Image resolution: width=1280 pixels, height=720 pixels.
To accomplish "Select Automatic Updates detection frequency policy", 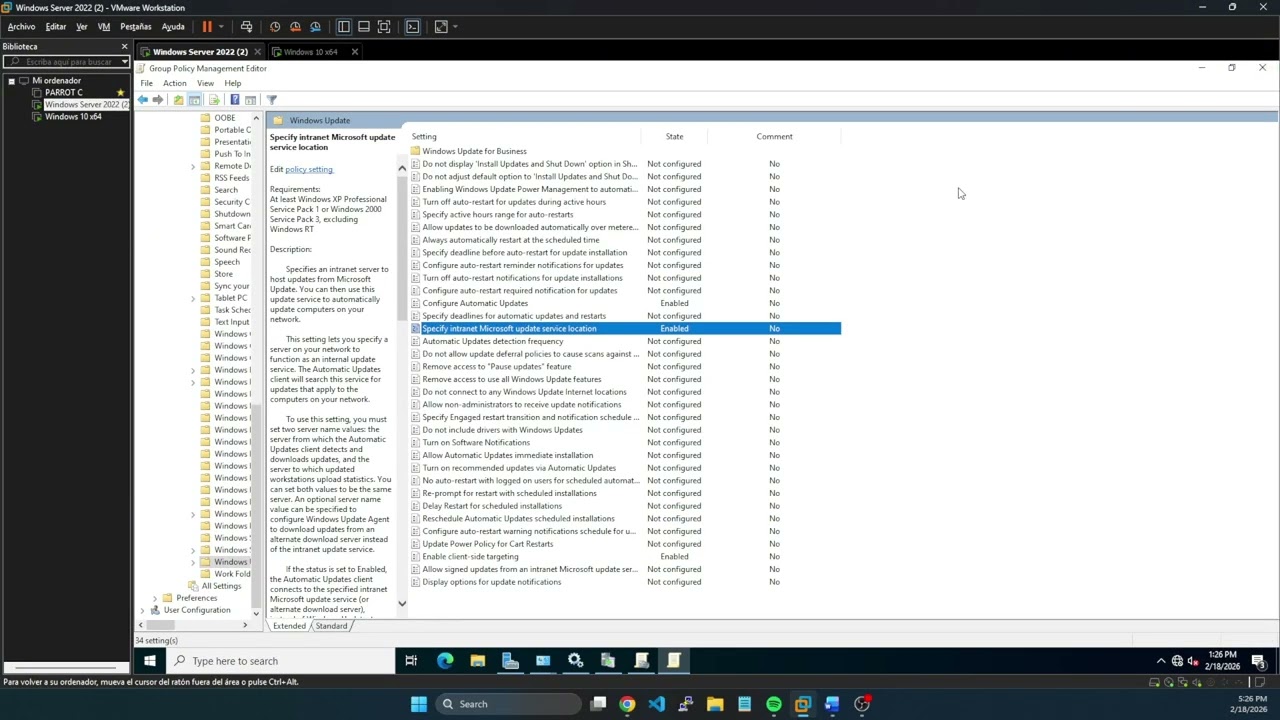I will click(493, 341).
